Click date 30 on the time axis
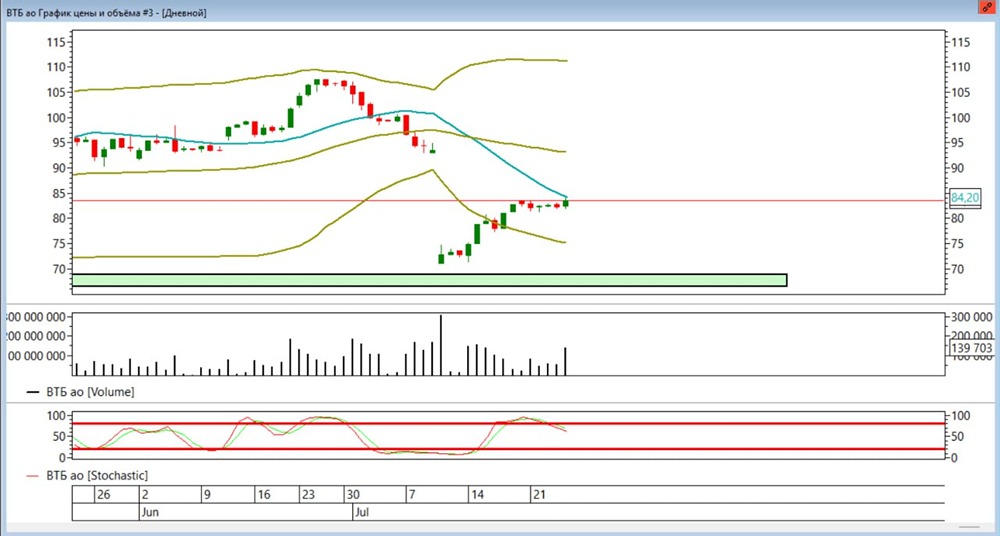 (353, 495)
